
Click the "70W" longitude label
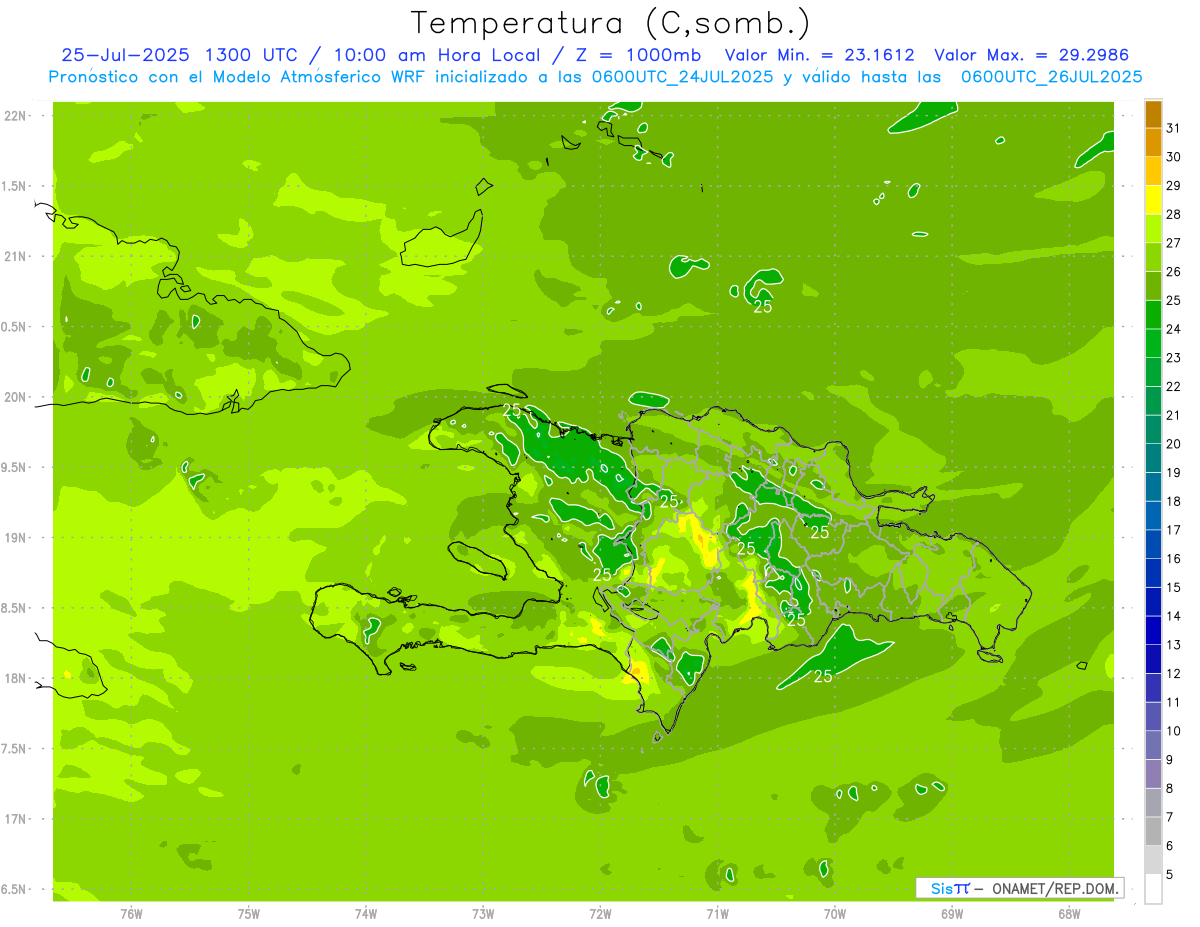tap(835, 913)
